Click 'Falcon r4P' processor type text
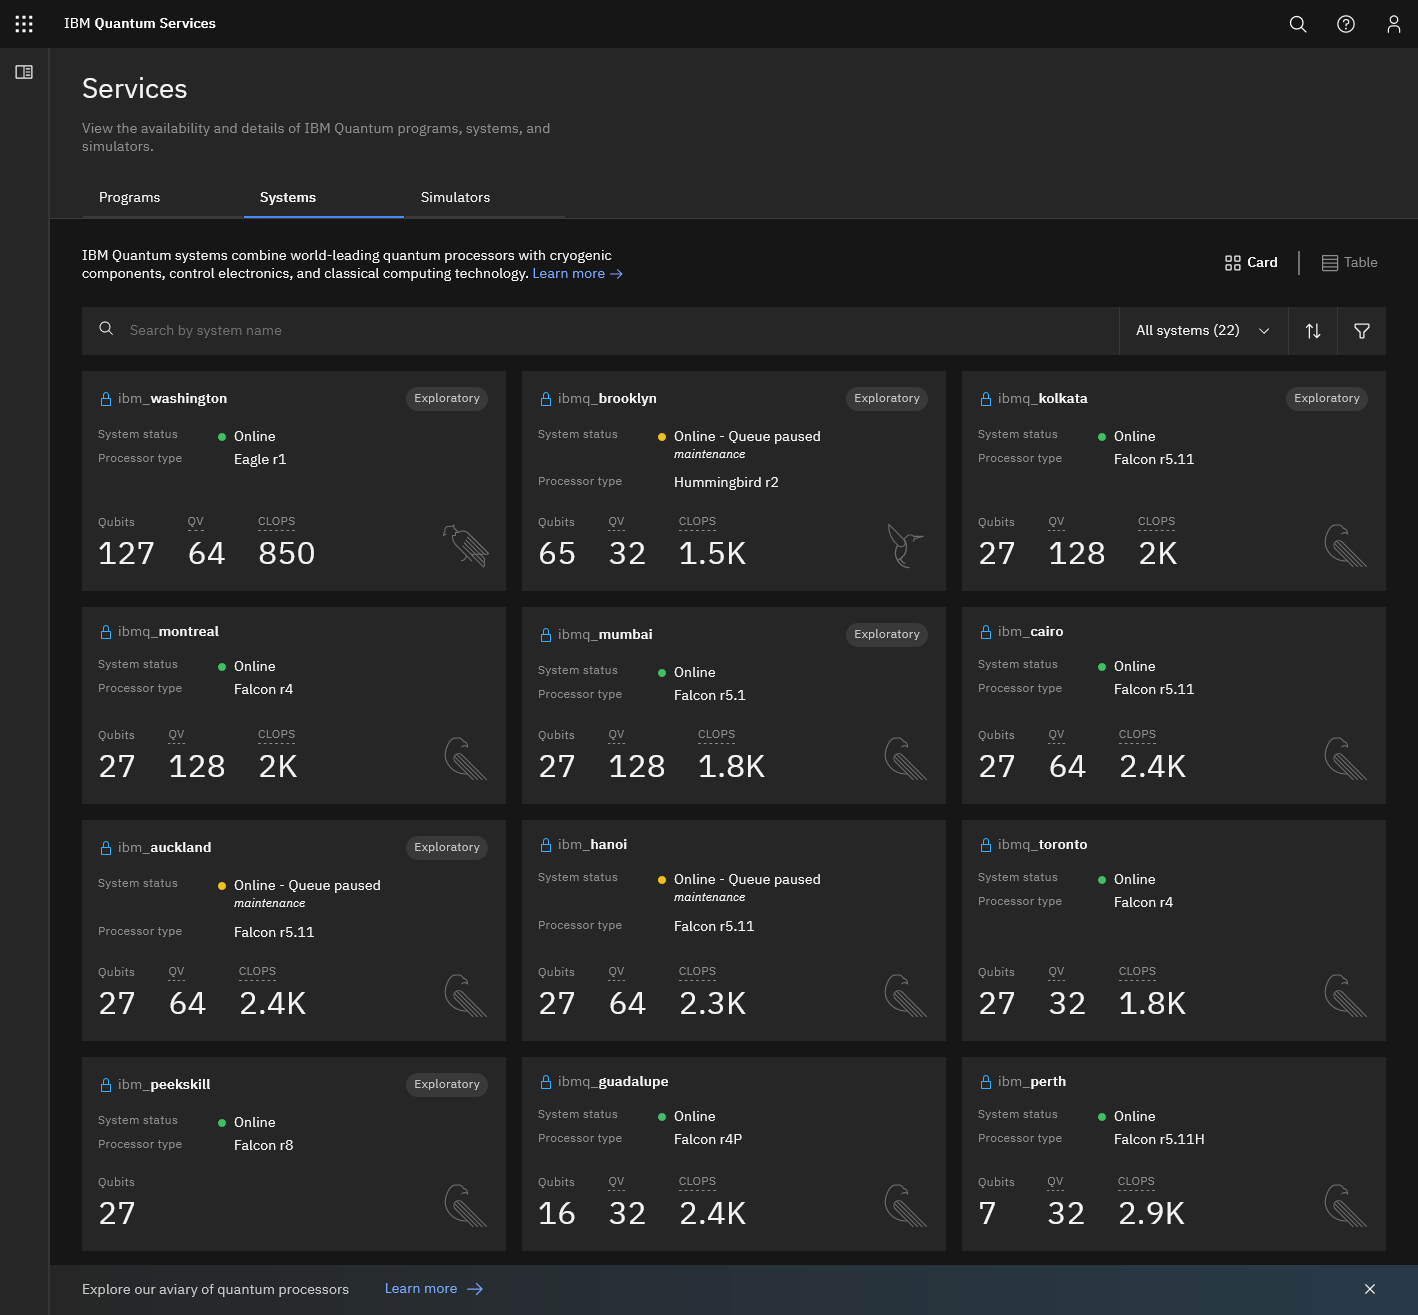The width and height of the screenshot is (1418, 1315). coord(708,1140)
